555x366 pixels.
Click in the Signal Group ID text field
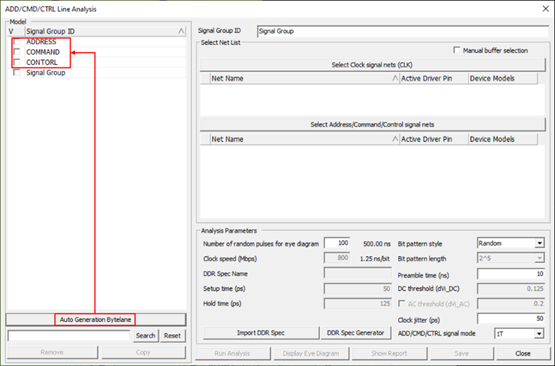(x=403, y=31)
